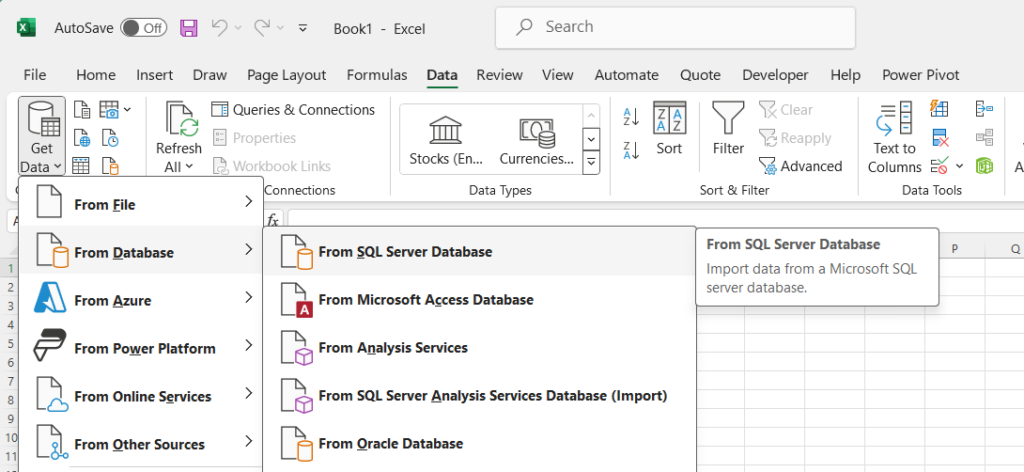Expand the From Azure submenu
Viewport: 1024px width, 472px height.
[140, 300]
